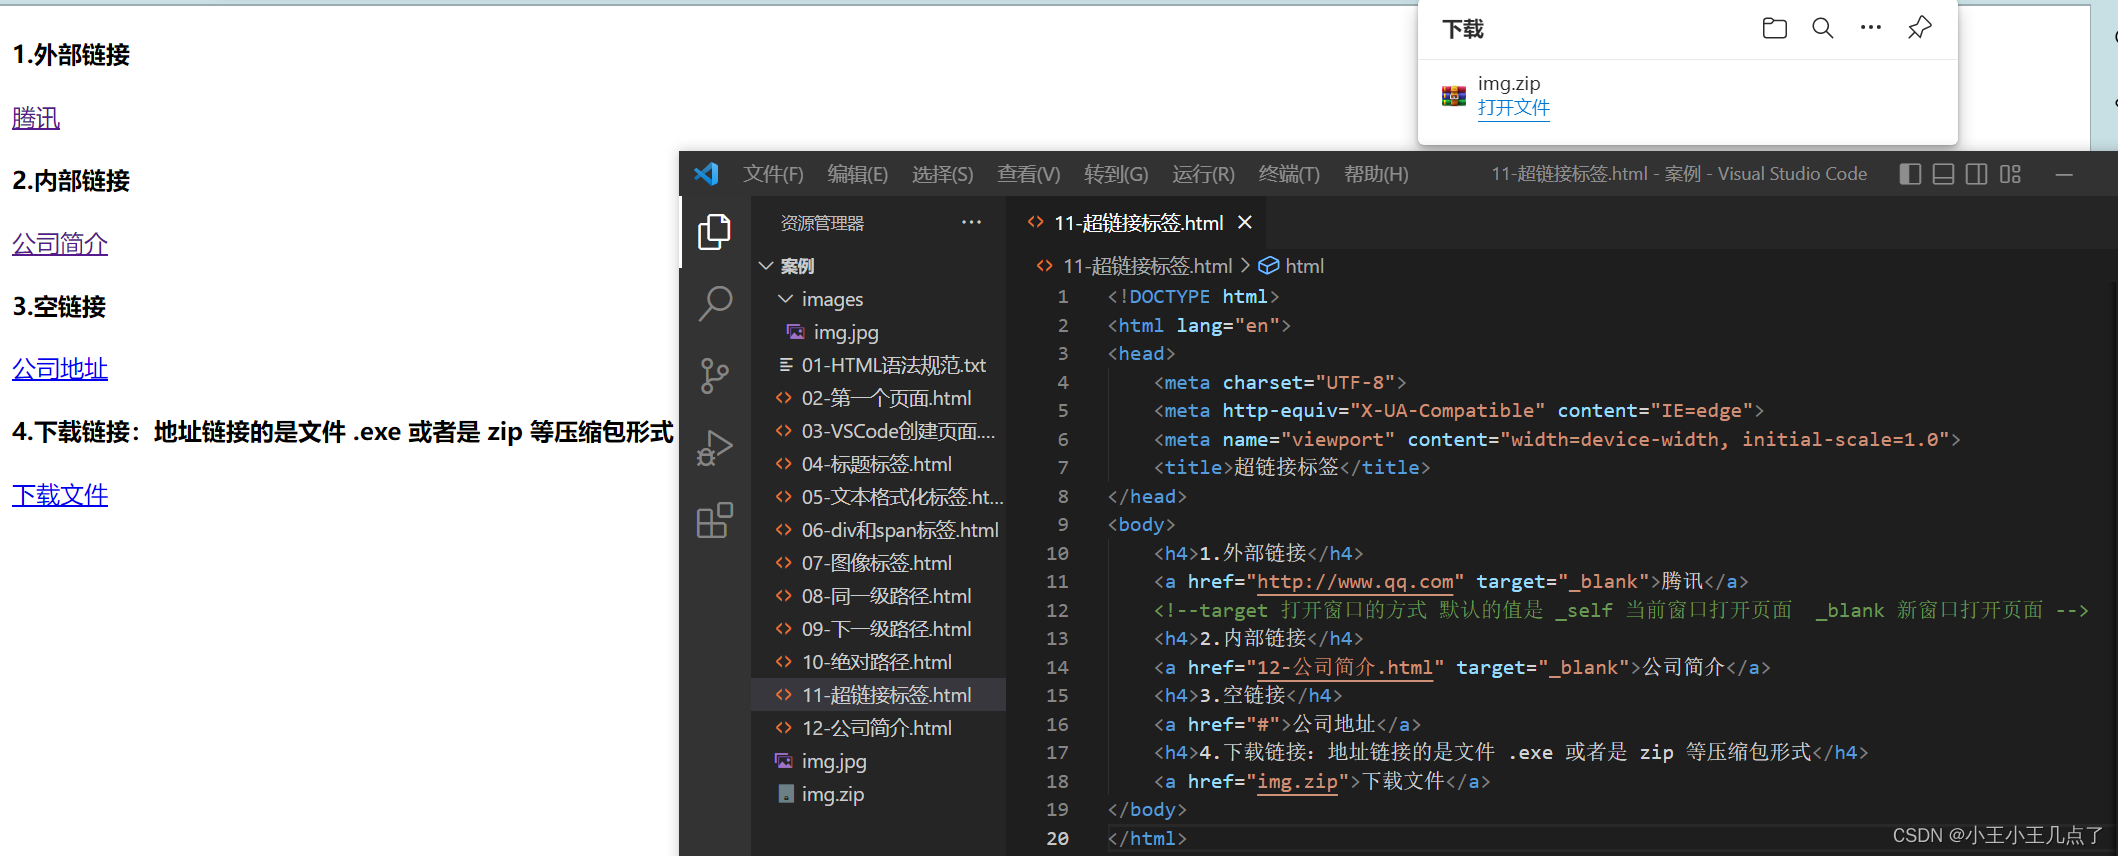Open the Explorer view in the activity bar
Viewport: 2118px width, 856px height.
pos(714,232)
